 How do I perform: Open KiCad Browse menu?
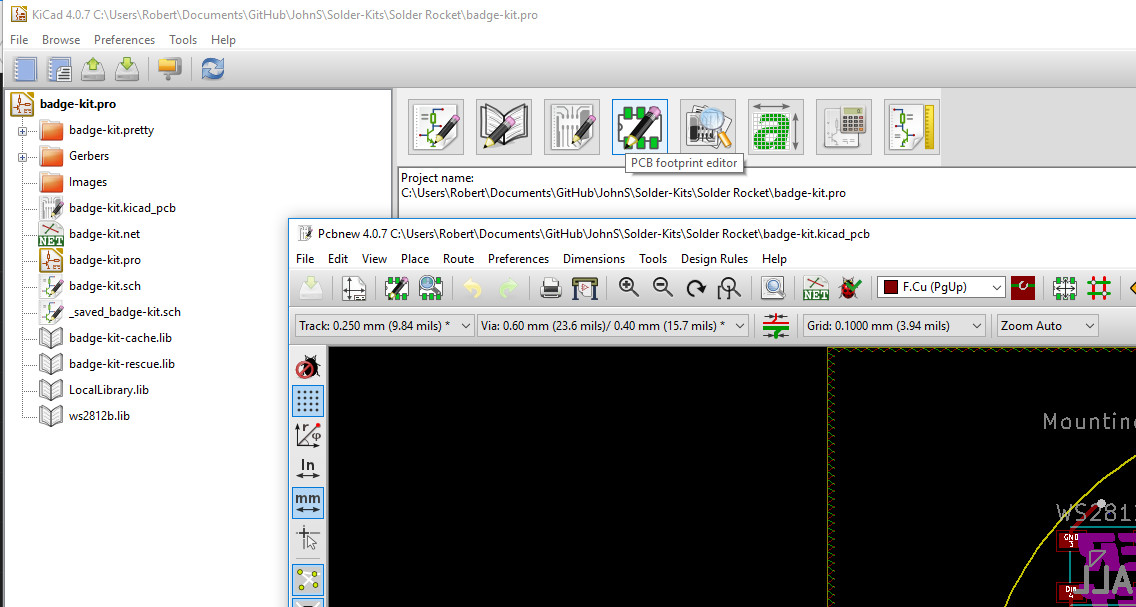click(61, 40)
